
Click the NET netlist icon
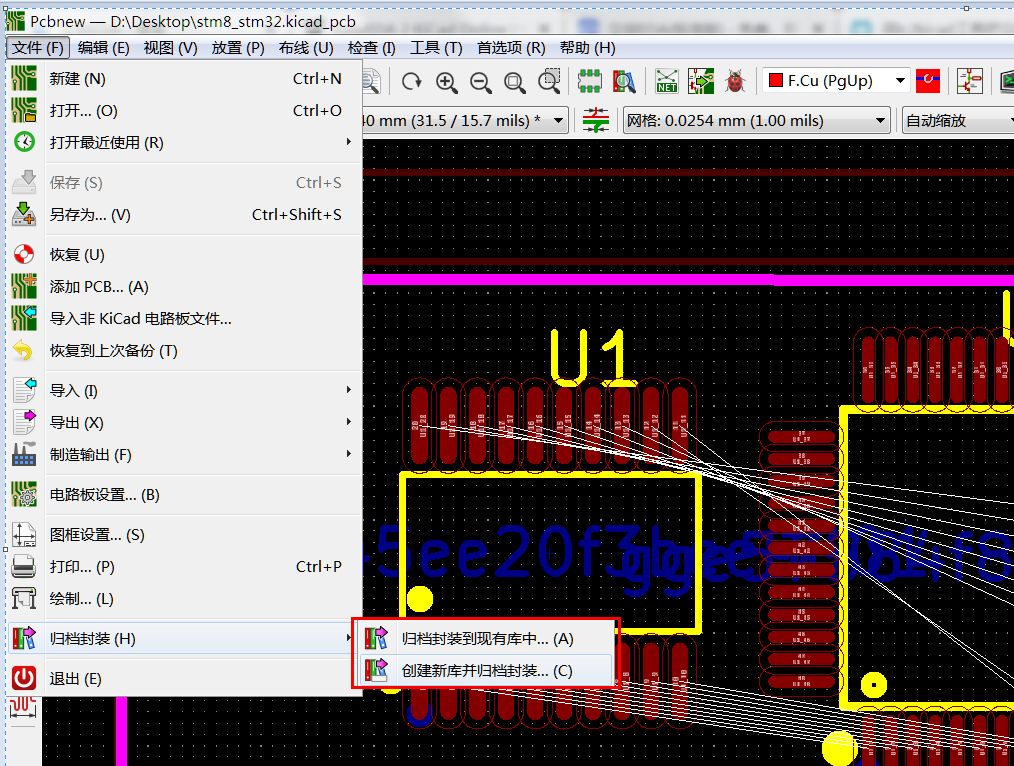click(x=667, y=81)
